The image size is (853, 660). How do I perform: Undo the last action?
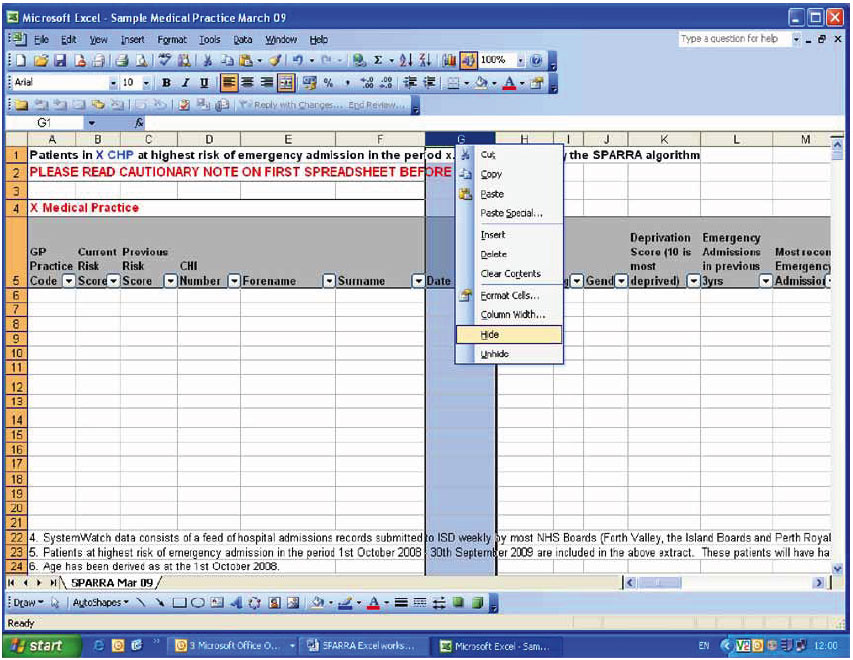(x=297, y=60)
